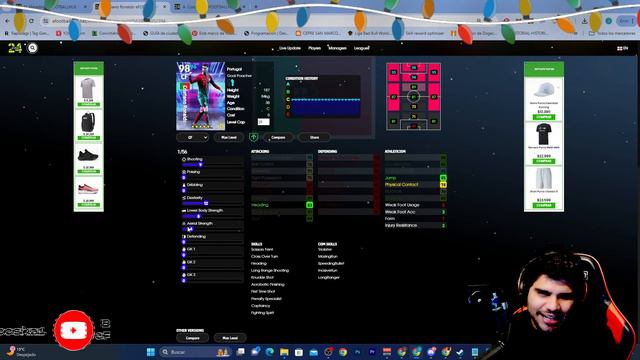The width and height of the screenshot is (640, 360).
Task: Click the Fighting Spirit skill
Action: (x=262, y=313)
